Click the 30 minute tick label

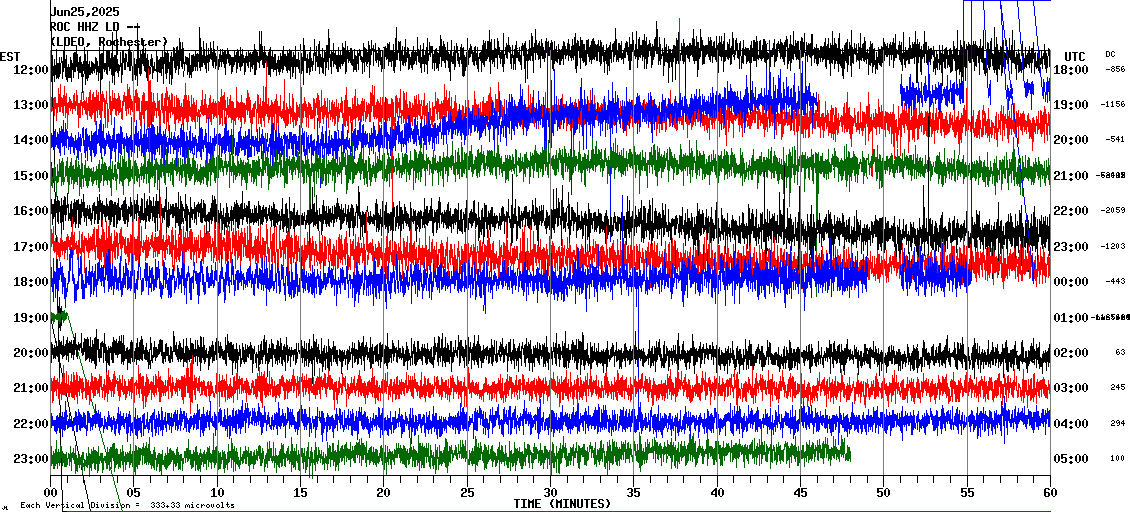point(550,492)
